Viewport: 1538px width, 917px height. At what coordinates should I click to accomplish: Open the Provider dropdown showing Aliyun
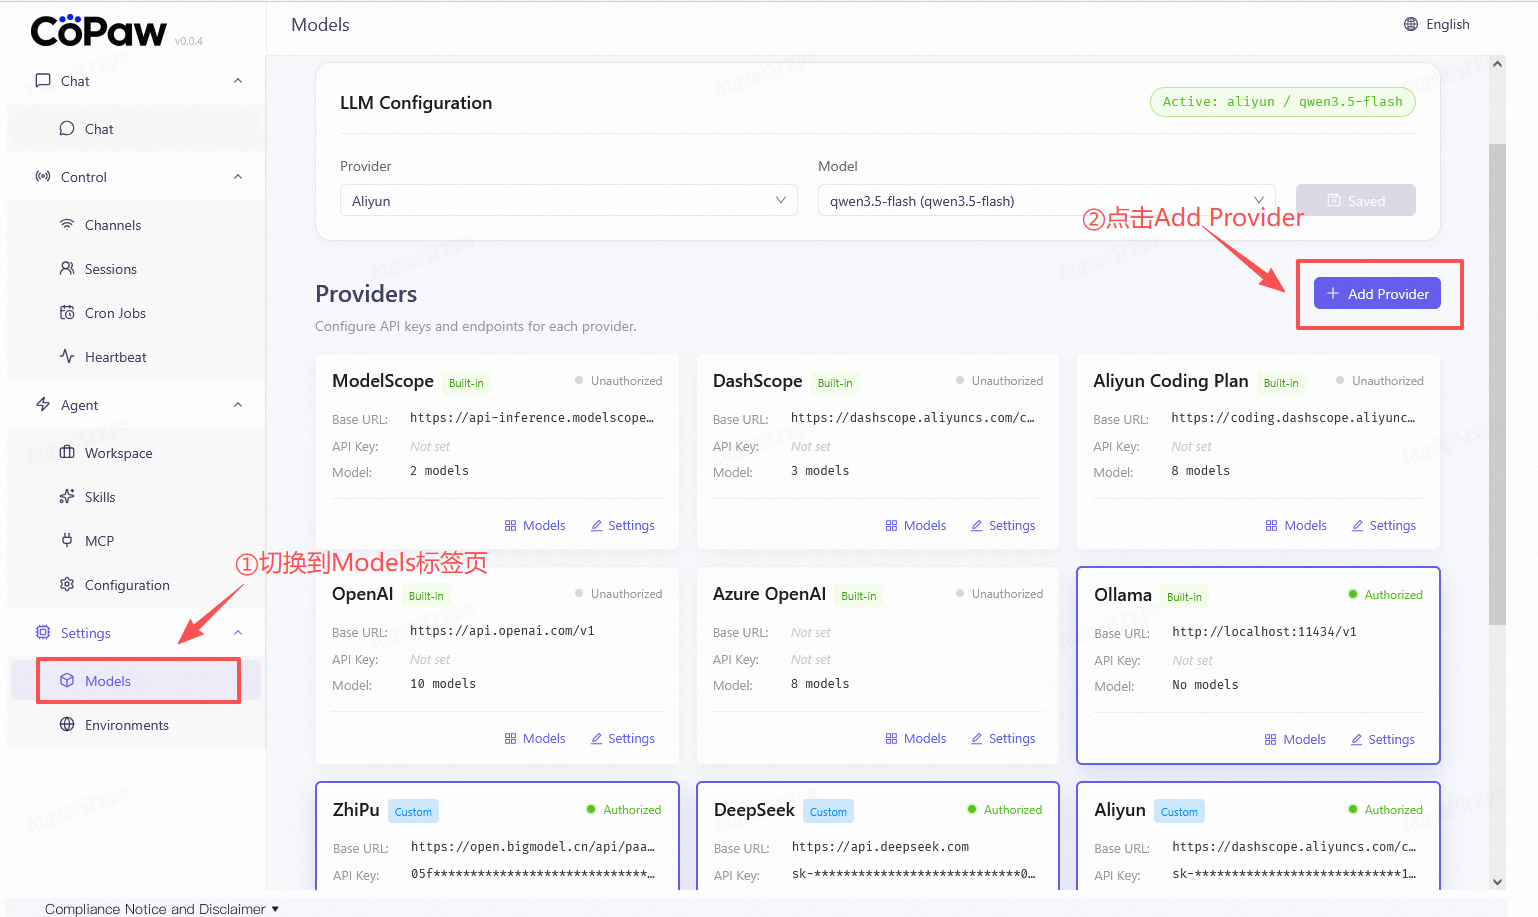point(568,201)
